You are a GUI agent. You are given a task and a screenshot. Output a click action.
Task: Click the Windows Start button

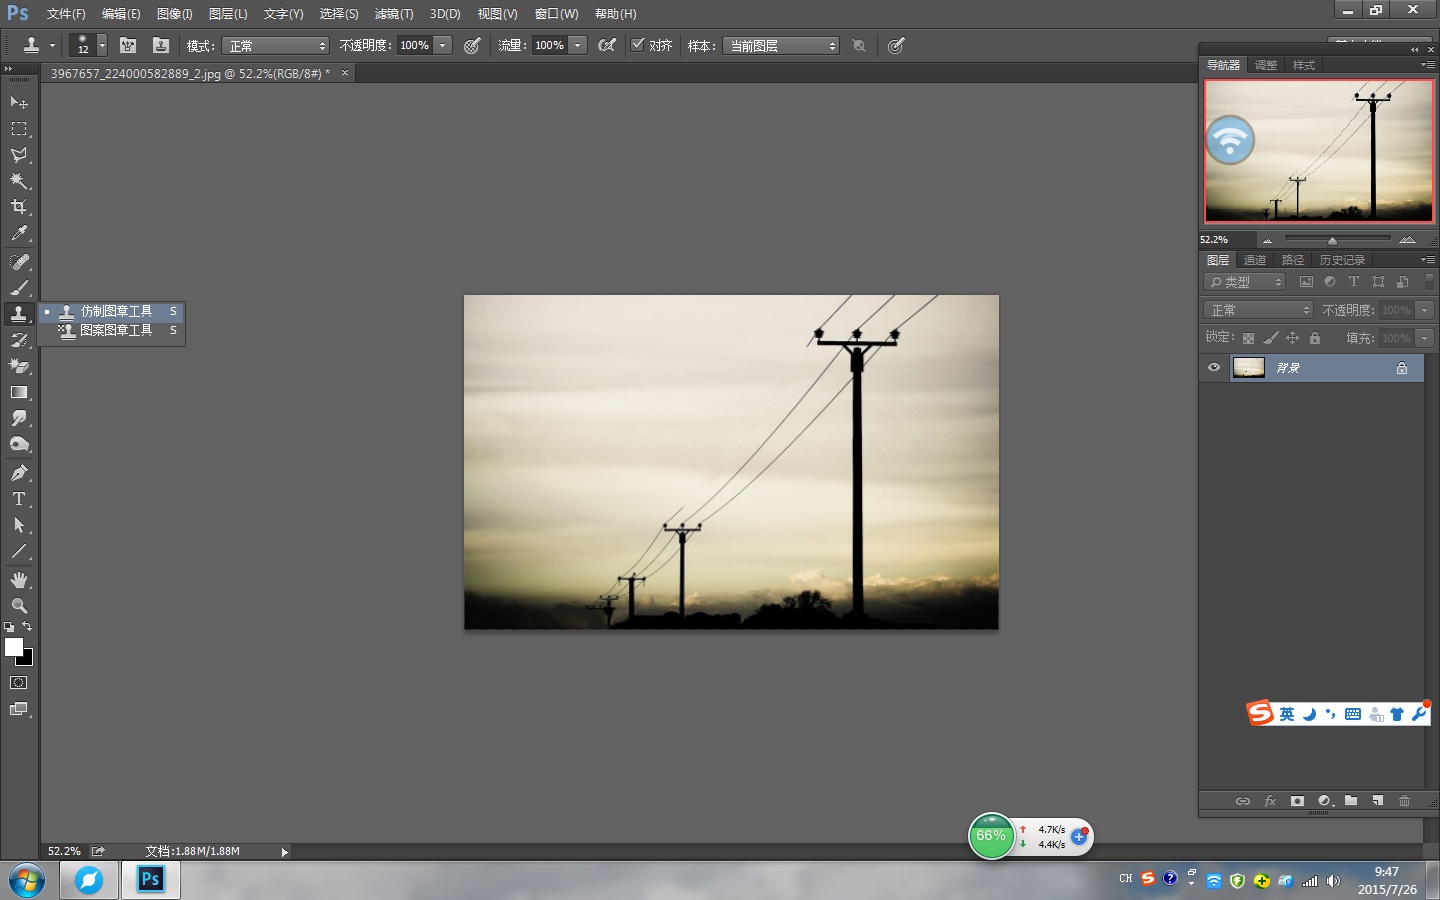coord(27,881)
